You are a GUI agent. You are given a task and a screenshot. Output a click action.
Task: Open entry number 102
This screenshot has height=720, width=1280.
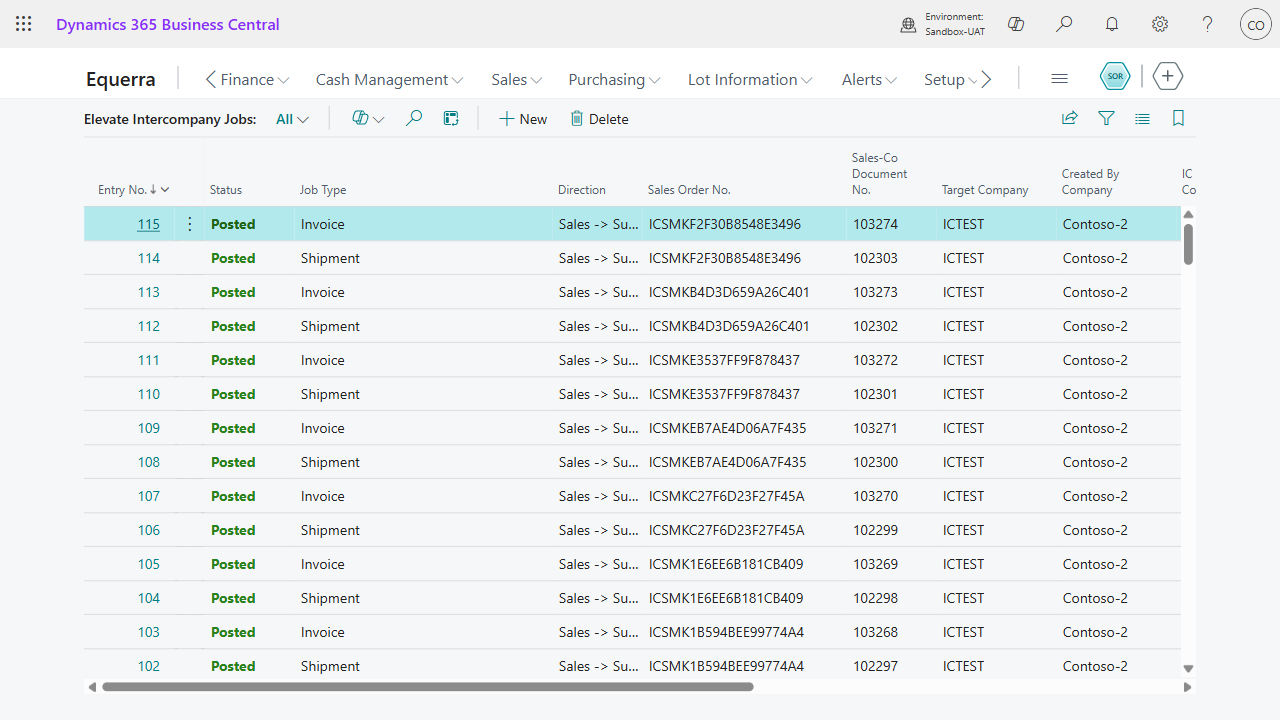tap(148, 666)
